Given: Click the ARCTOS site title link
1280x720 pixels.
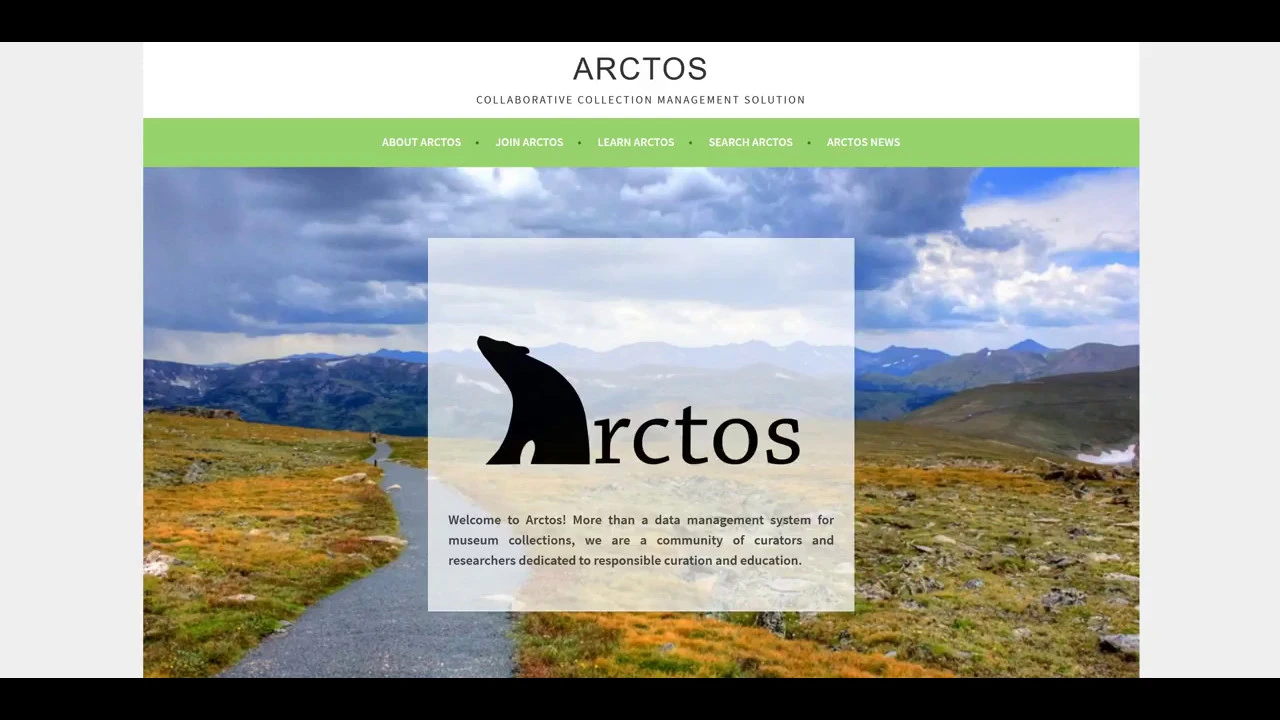Looking at the screenshot, I should (x=640, y=69).
